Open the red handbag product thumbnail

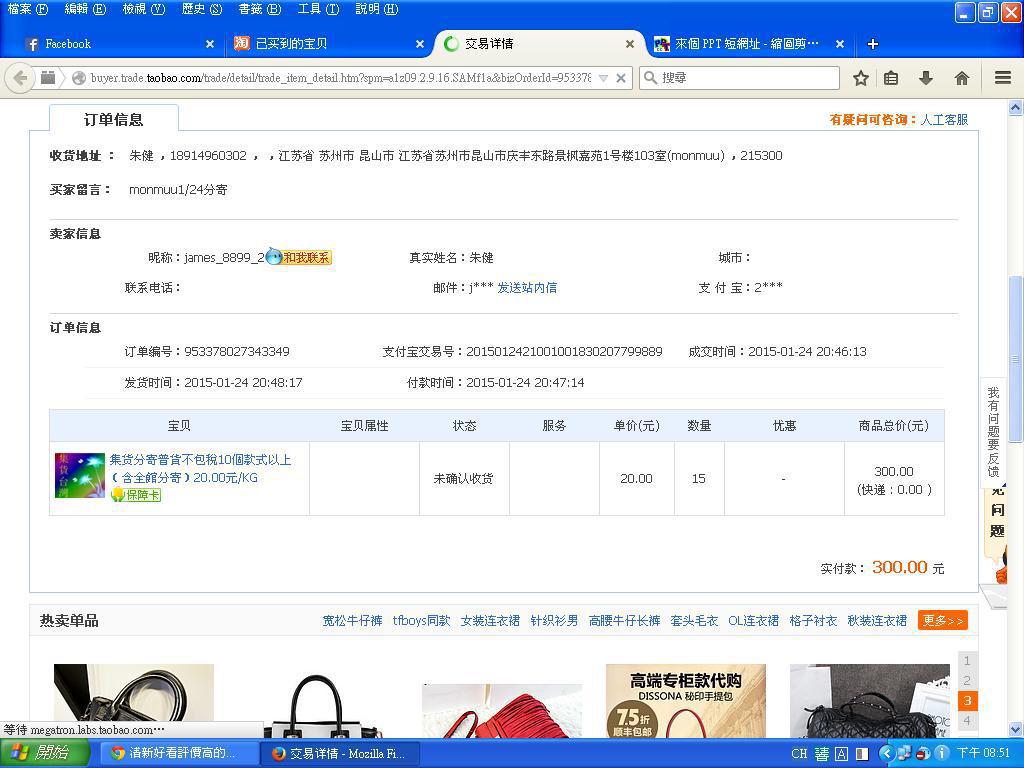pyautogui.click(x=502, y=711)
